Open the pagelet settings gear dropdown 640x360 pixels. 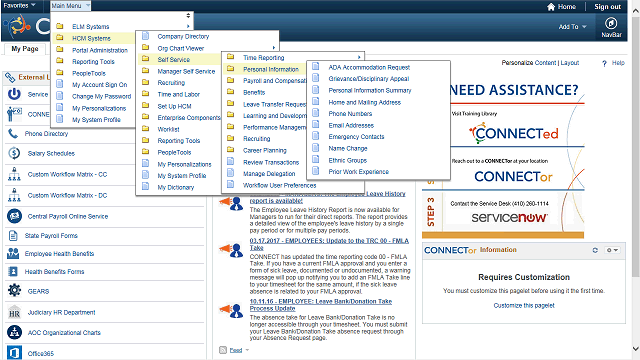pos(612,250)
